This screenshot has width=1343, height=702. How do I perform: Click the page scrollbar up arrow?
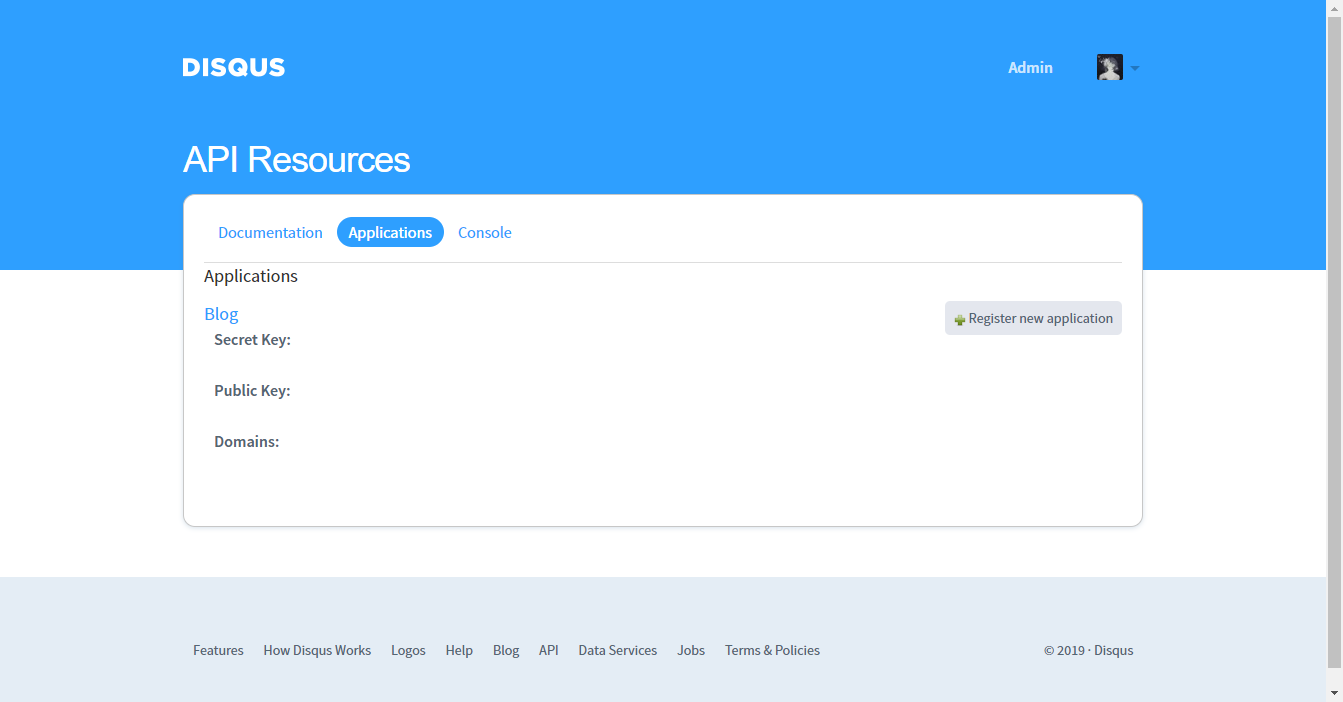[x=1334, y=8]
